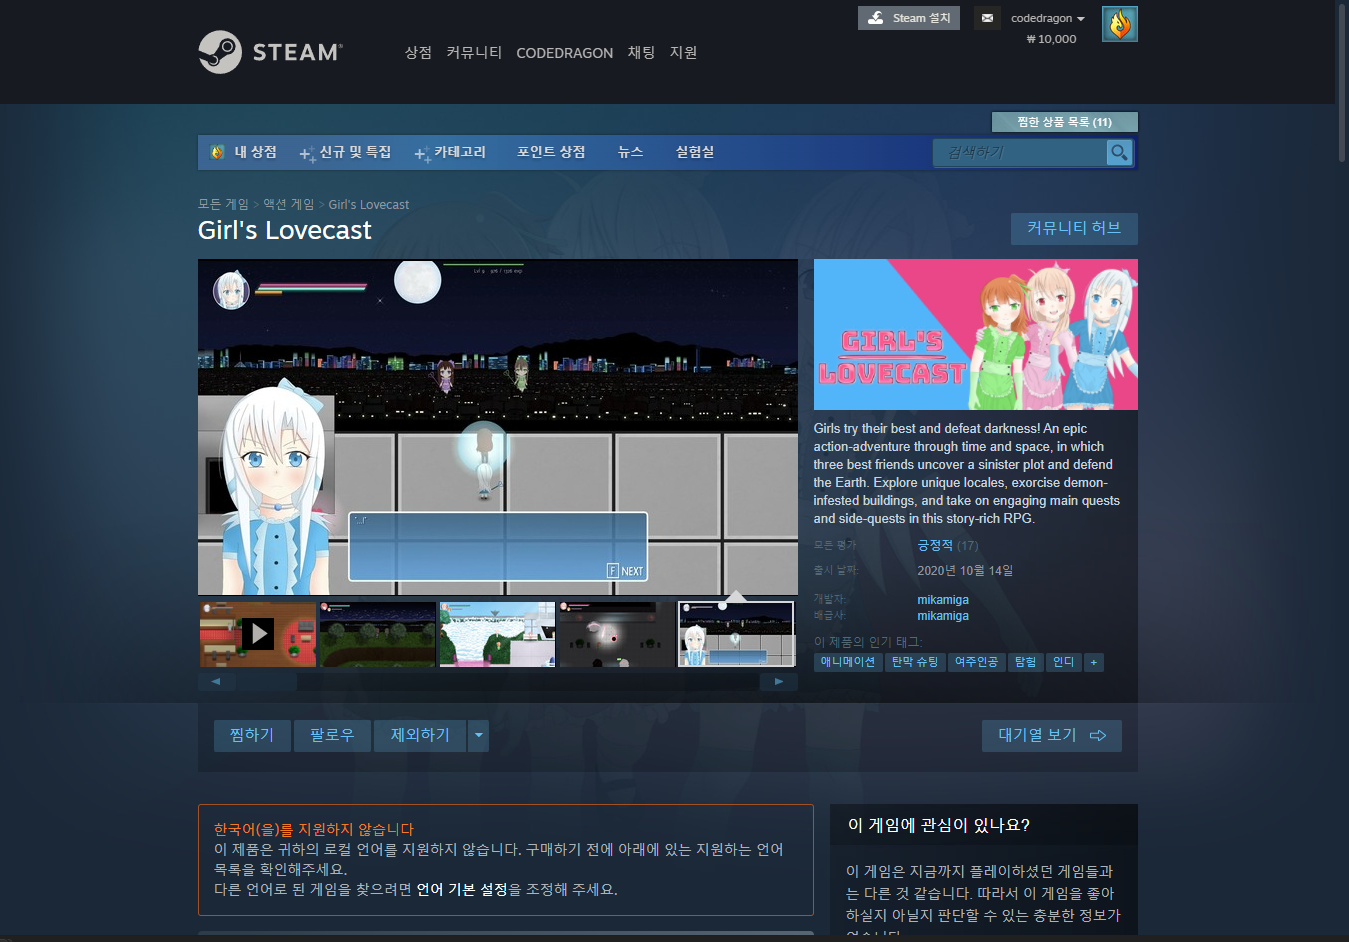
Task: Click the thumbnail strip horizontal scrollbar
Action: (x=497, y=682)
